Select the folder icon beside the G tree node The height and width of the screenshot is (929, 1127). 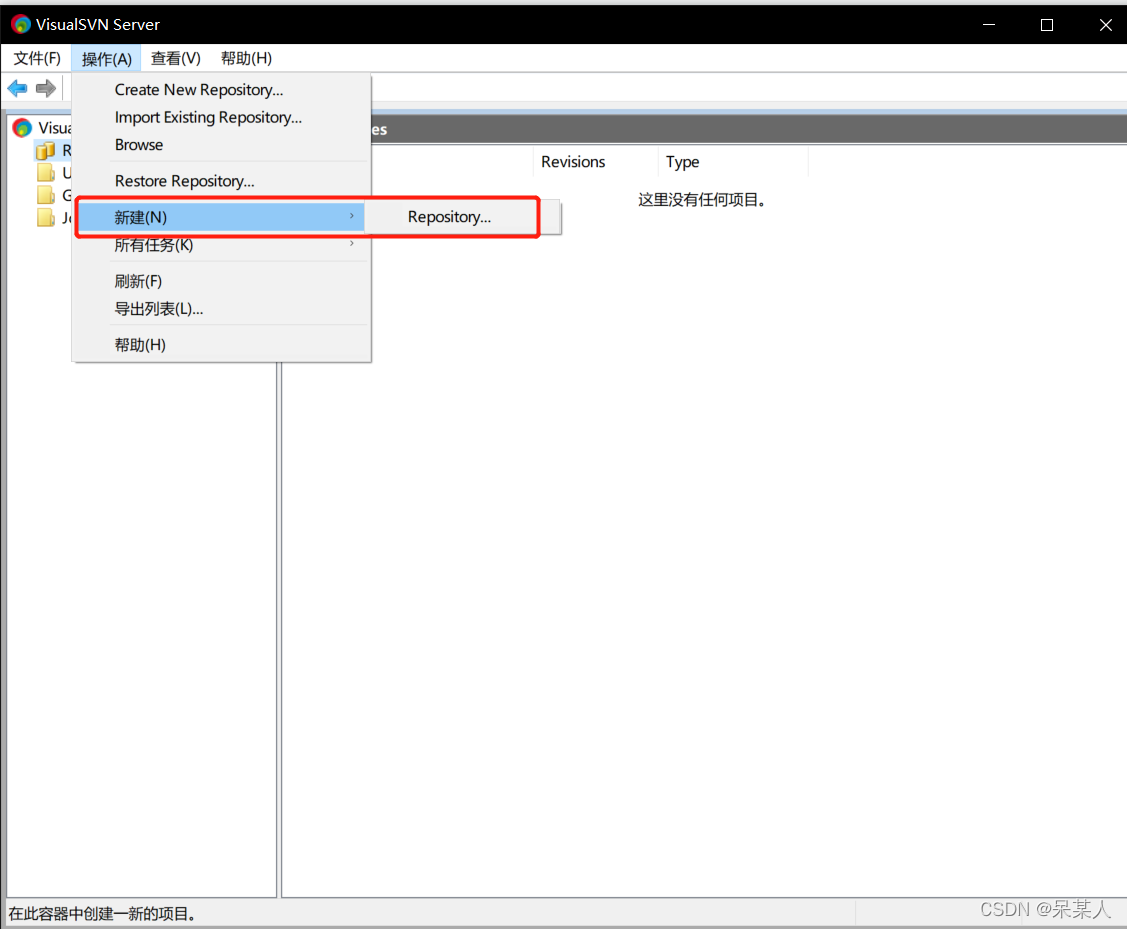46,195
